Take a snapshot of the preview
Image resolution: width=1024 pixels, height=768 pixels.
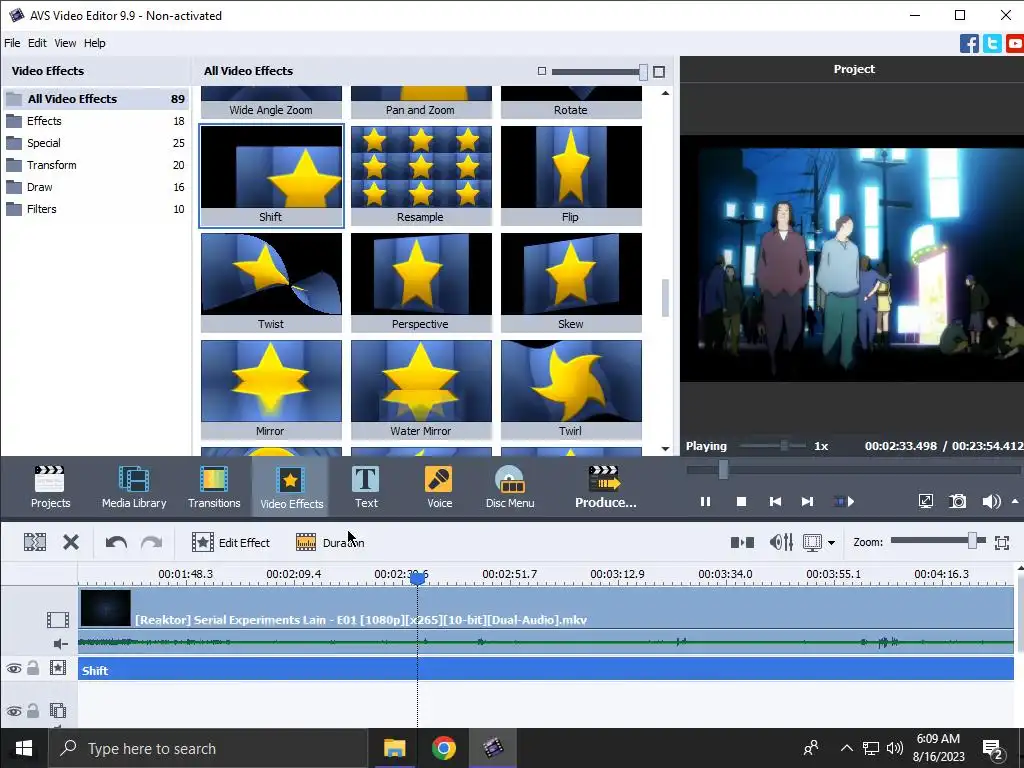coord(957,502)
